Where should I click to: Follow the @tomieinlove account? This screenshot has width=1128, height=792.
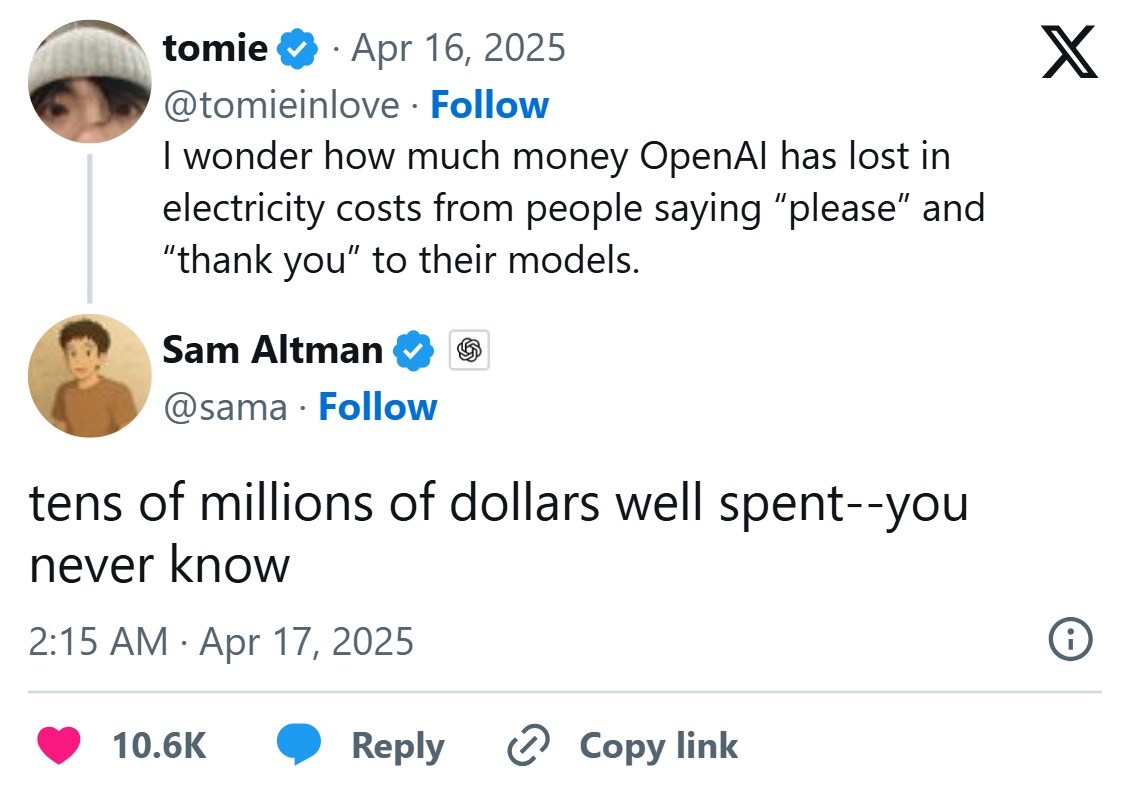(489, 105)
